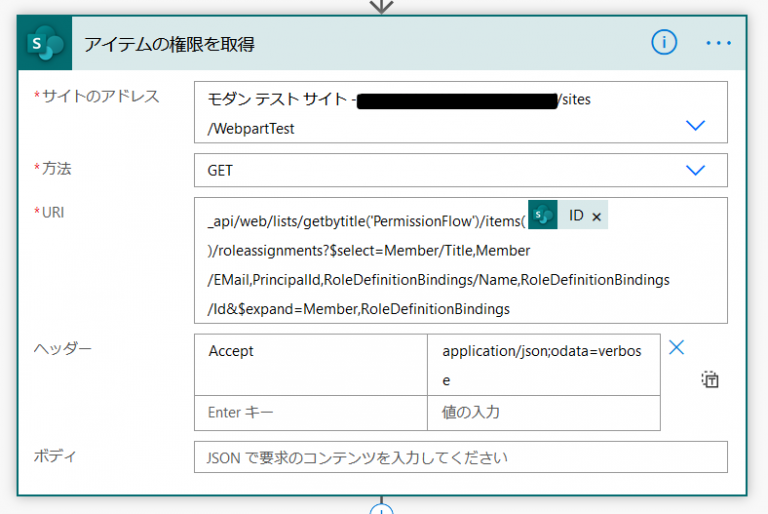Delete the Accept header row
The width and height of the screenshot is (768, 514).
point(676,347)
